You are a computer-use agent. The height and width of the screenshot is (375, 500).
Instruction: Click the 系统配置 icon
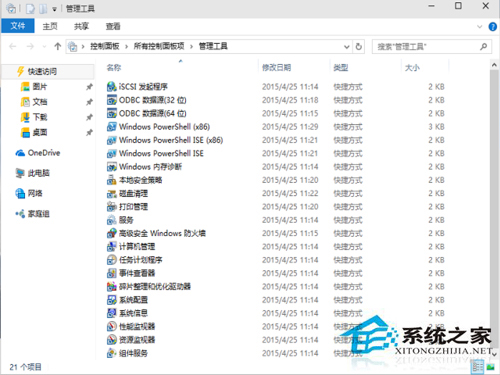click(x=111, y=300)
